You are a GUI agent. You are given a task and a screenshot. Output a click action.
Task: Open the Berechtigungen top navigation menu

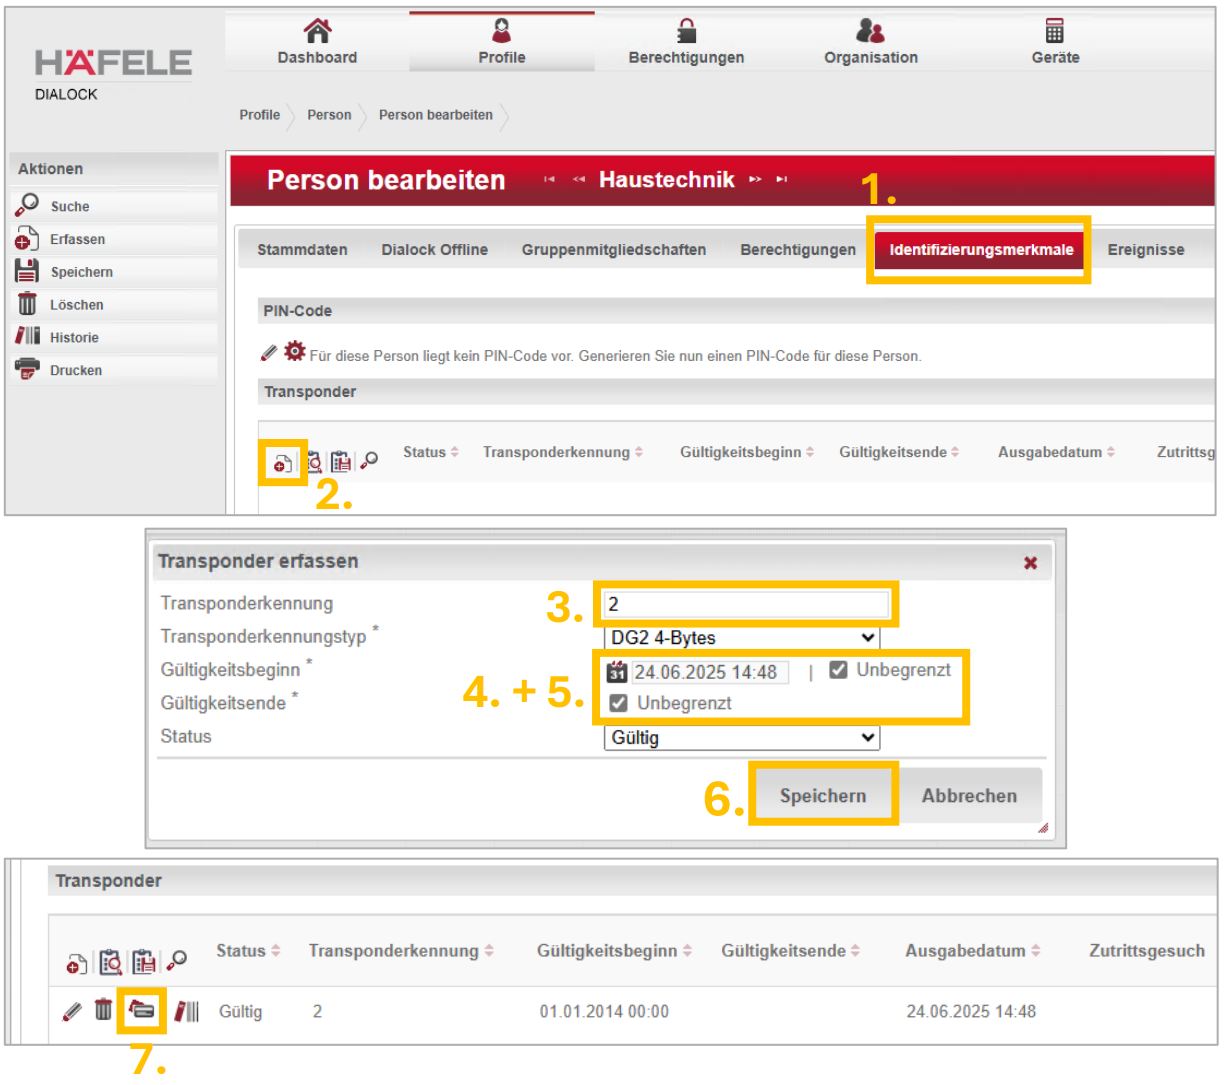coord(686,43)
